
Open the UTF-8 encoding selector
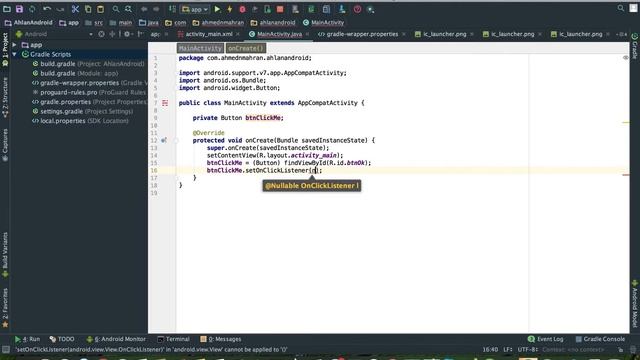tap(528, 350)
